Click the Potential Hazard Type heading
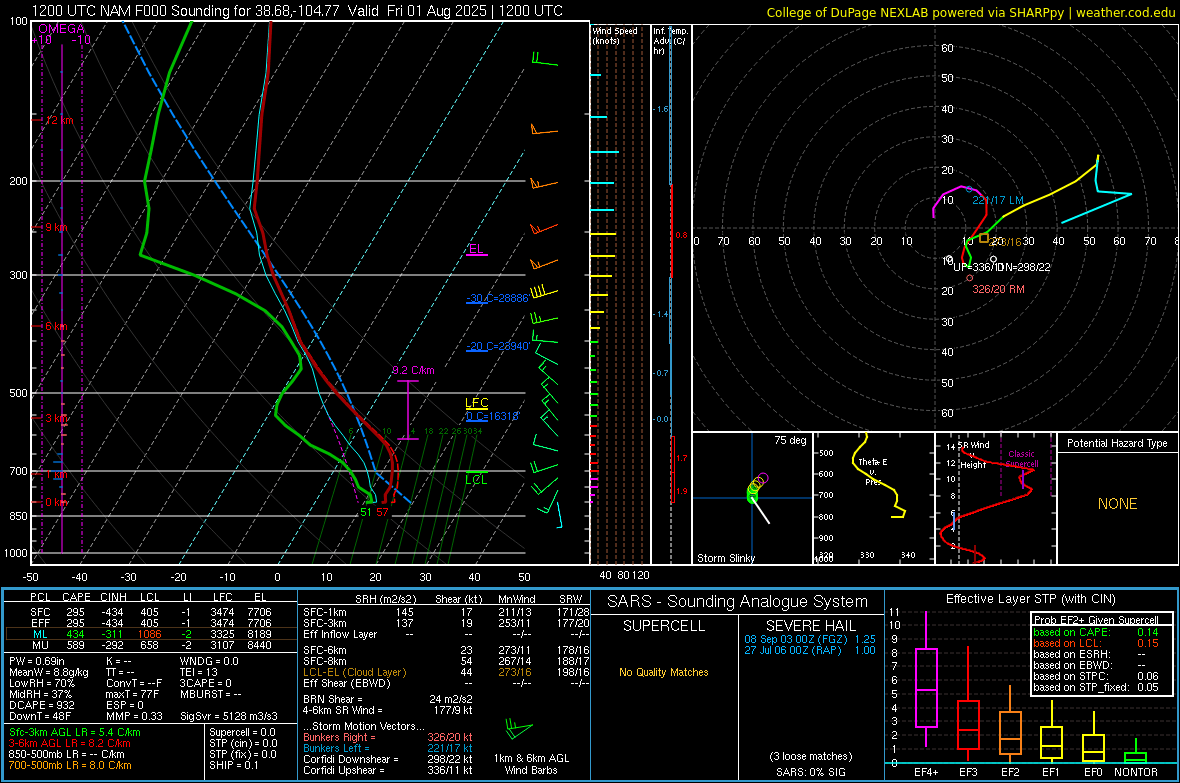The height and width of the screenshot is (783, 1180). pyautogui.click(x=1117, y=443)
